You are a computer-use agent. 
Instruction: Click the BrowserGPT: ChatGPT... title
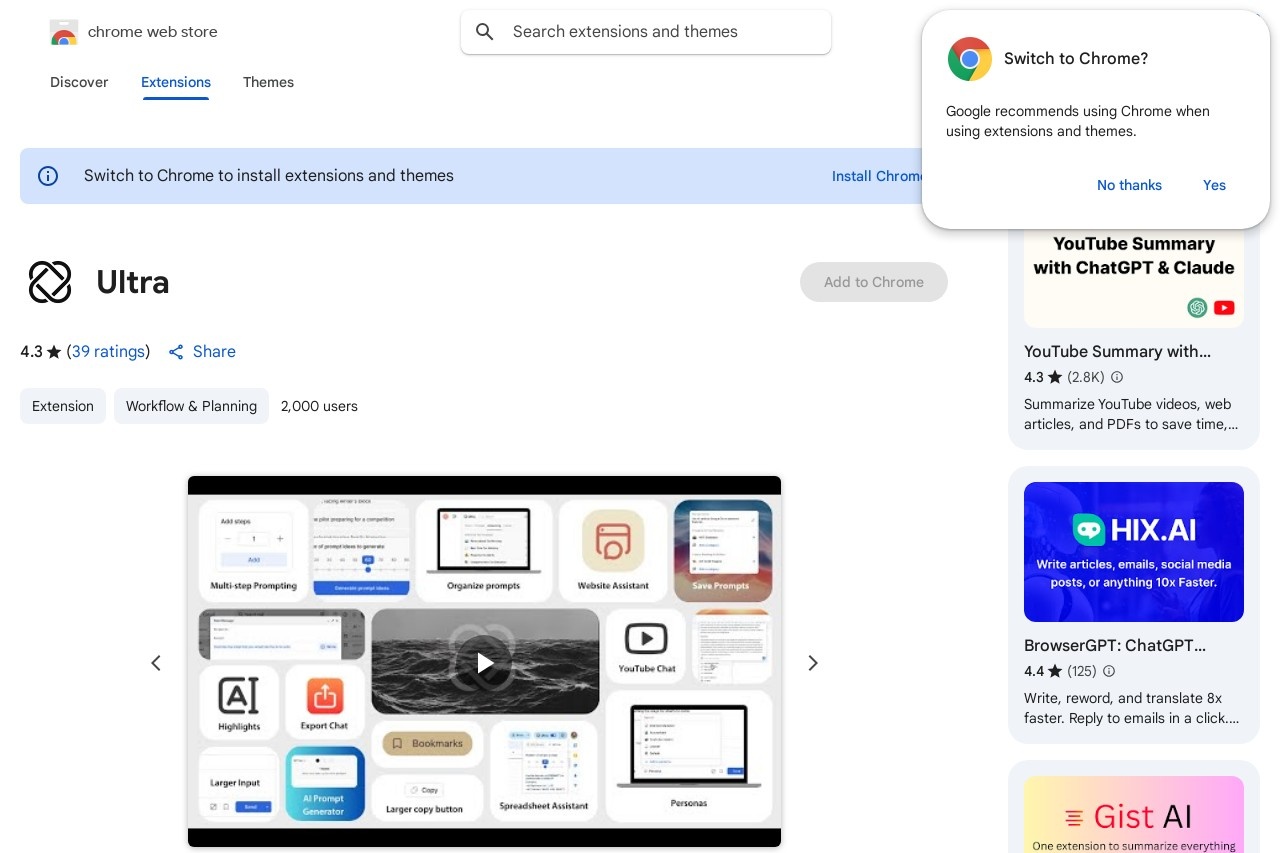click(1115, 646)
